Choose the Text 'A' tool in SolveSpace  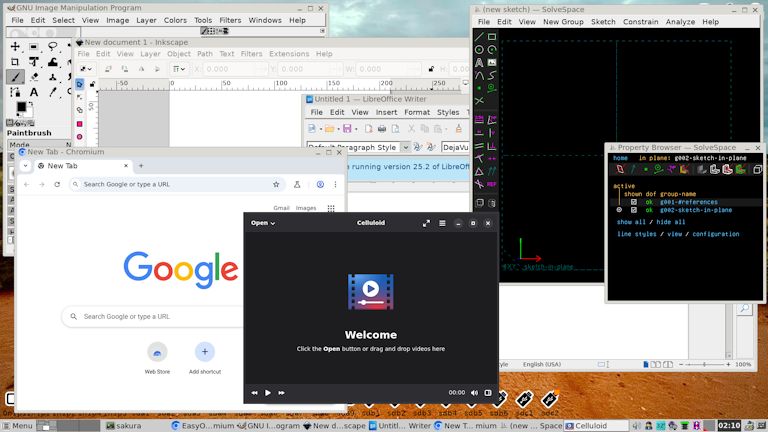479,62
